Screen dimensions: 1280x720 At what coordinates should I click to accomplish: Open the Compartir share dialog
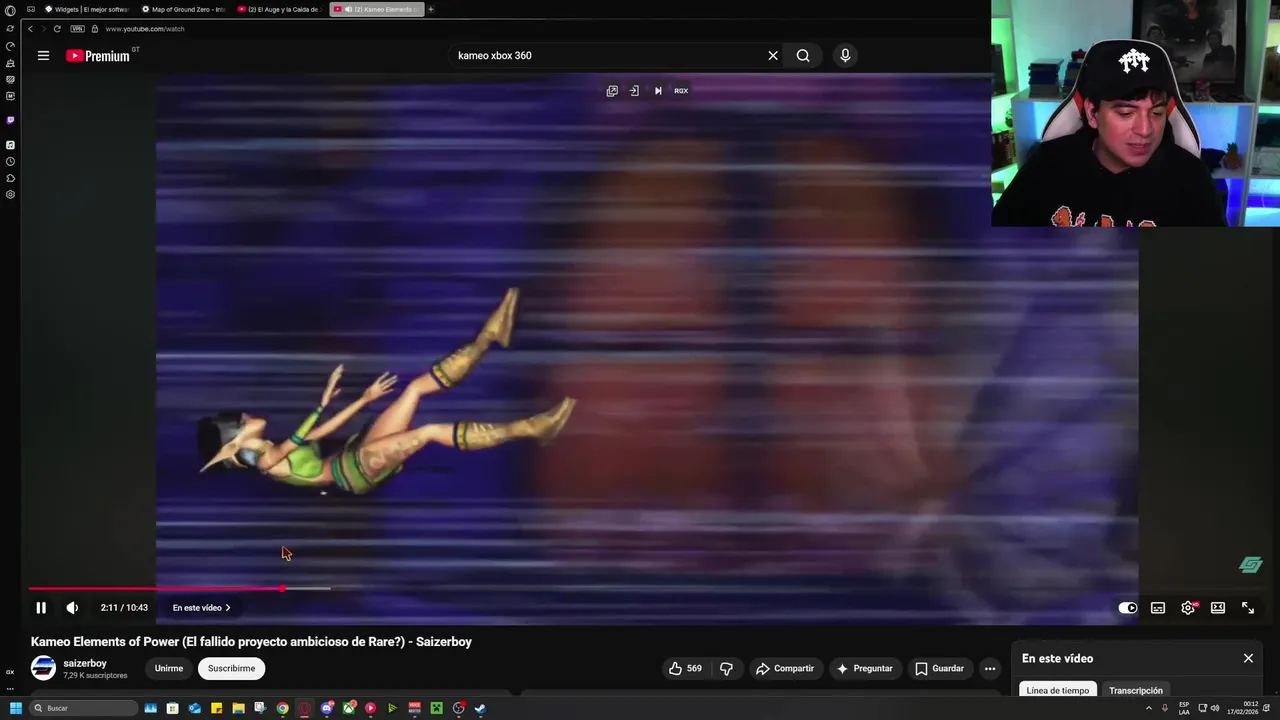(785, 668)
